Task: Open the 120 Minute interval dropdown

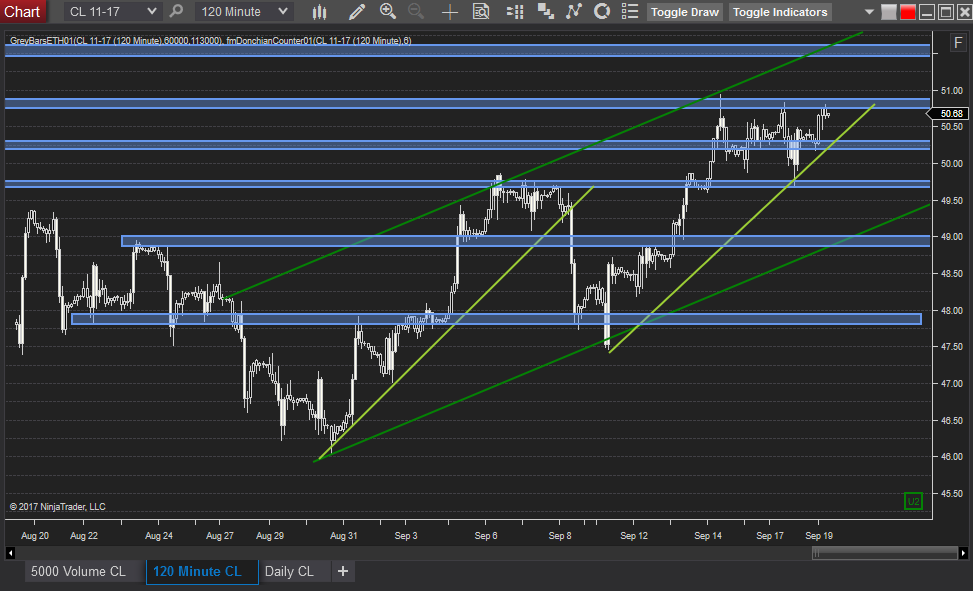Action: click(244, 11)
